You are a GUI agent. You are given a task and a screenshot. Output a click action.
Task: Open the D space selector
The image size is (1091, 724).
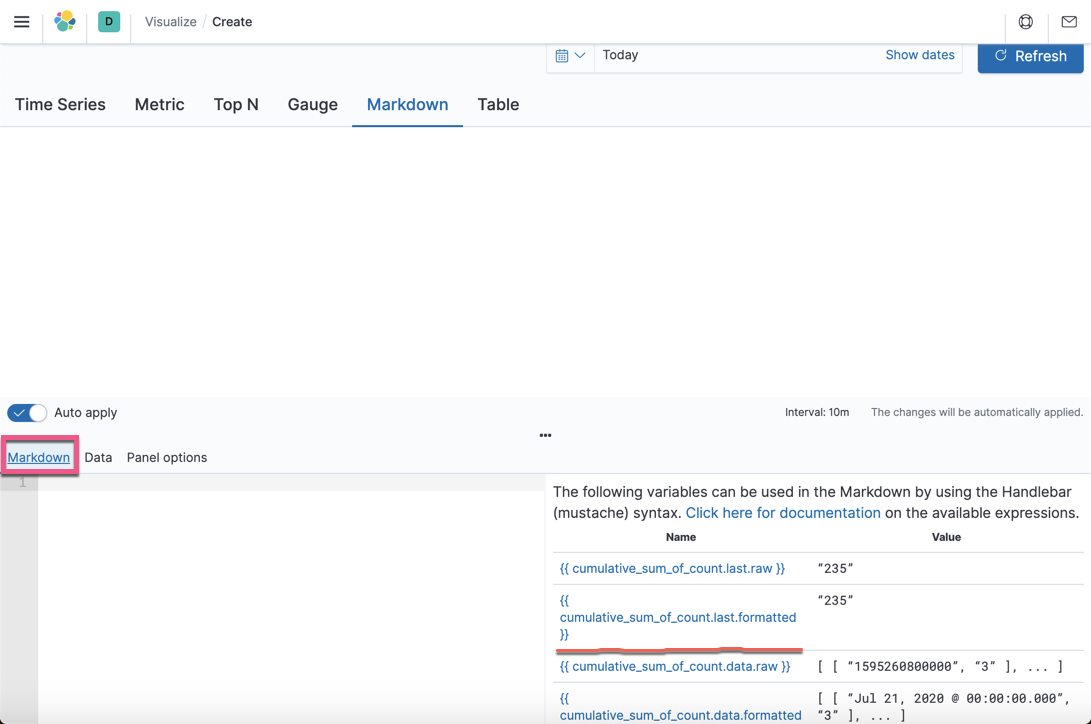pyautogui.click(x=108, y=21)
